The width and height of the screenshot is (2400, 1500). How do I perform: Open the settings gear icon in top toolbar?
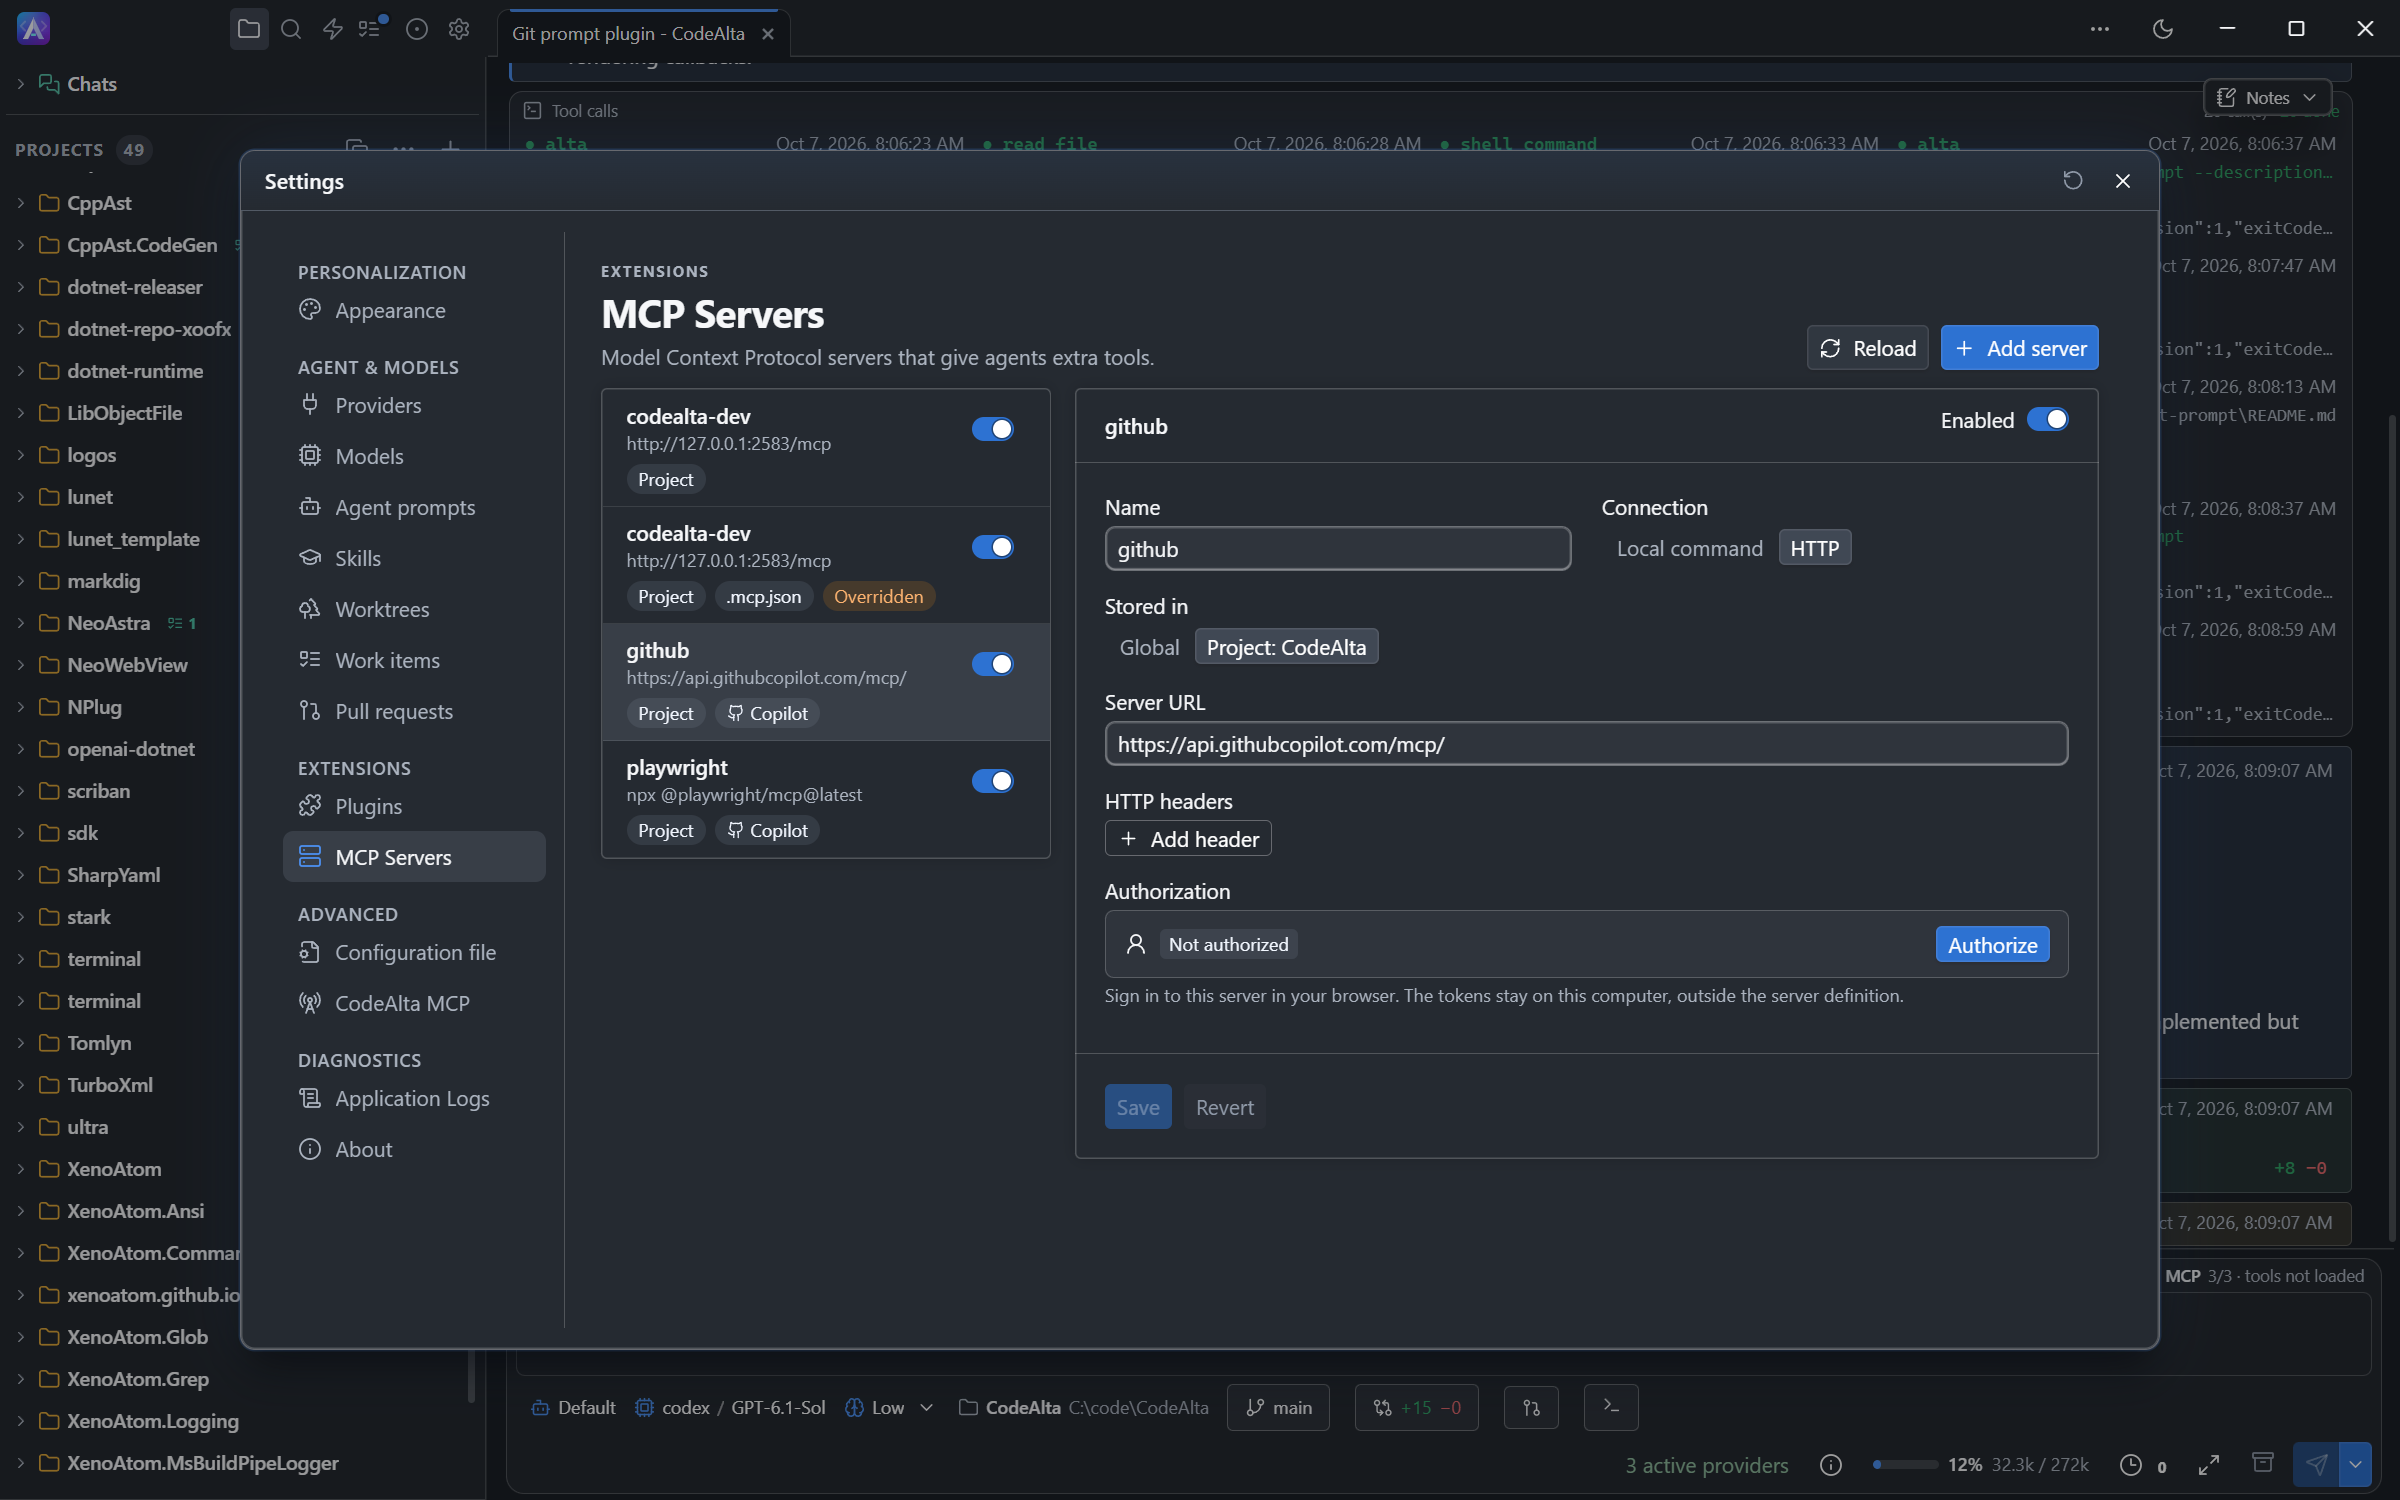coord(459,30)
